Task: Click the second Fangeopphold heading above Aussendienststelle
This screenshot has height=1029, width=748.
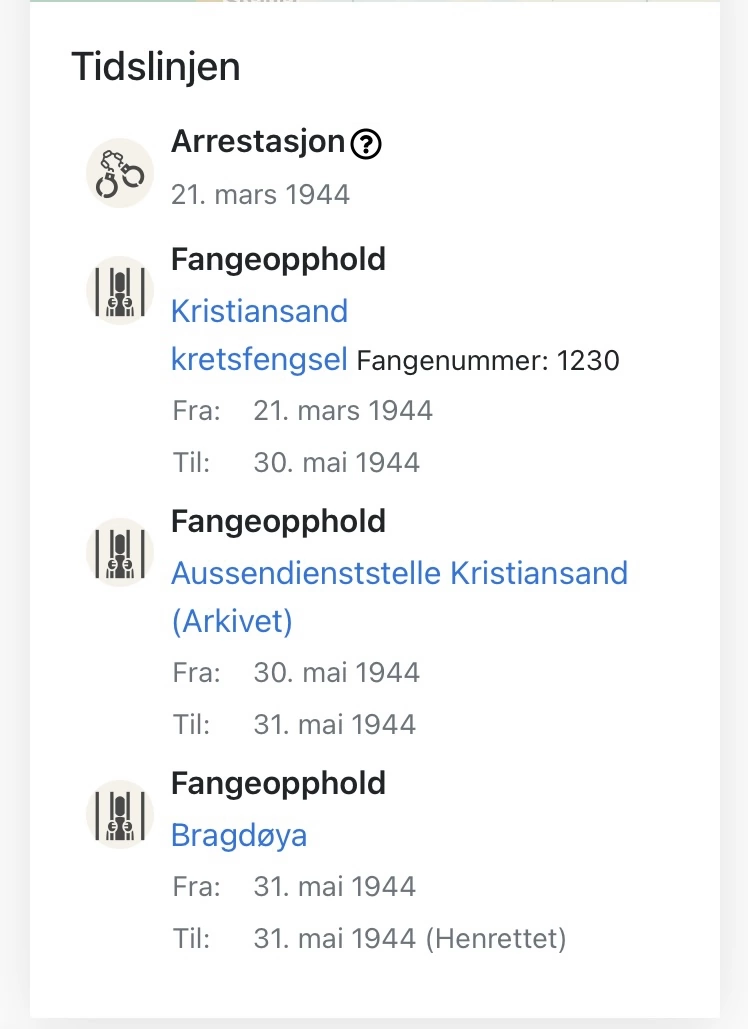Action: [278, 522]
